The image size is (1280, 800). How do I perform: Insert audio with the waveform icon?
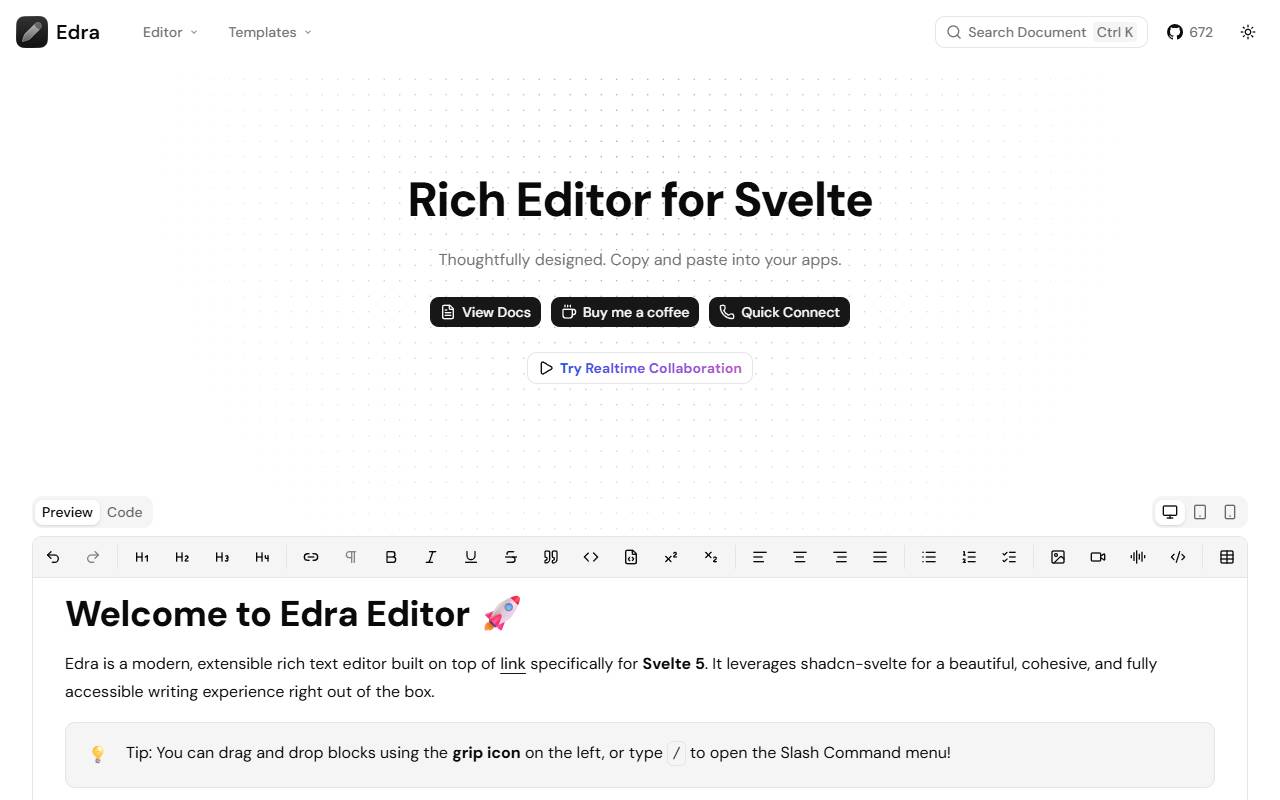[1138, 557]
